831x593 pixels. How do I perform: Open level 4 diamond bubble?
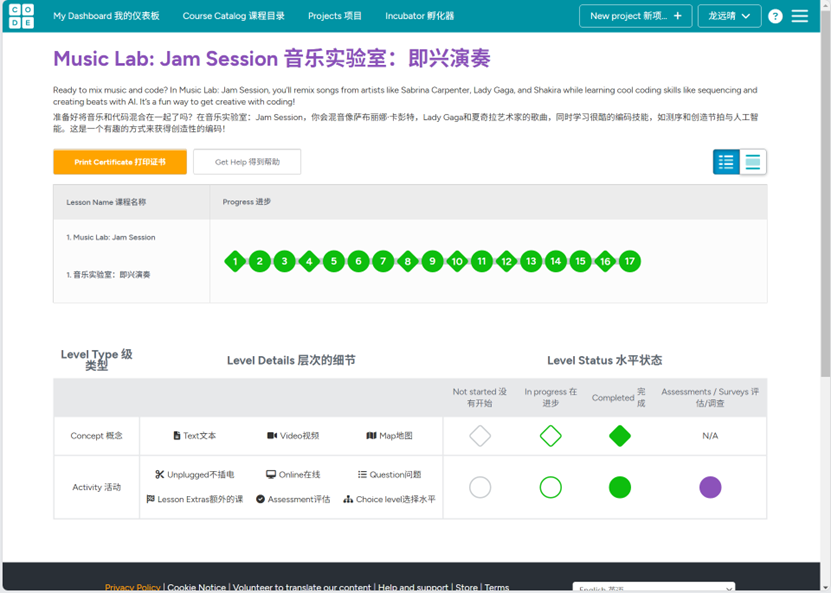tap(309, 261)
